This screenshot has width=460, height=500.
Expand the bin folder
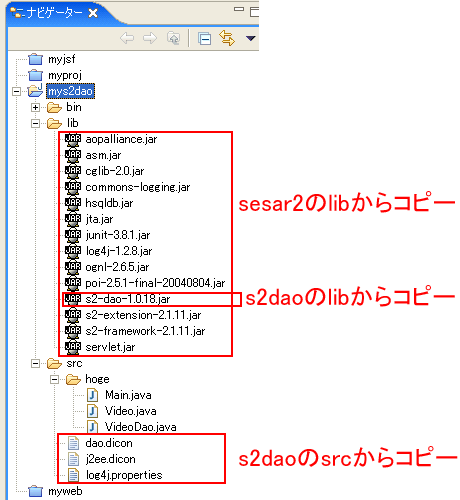tap(35, 107)
